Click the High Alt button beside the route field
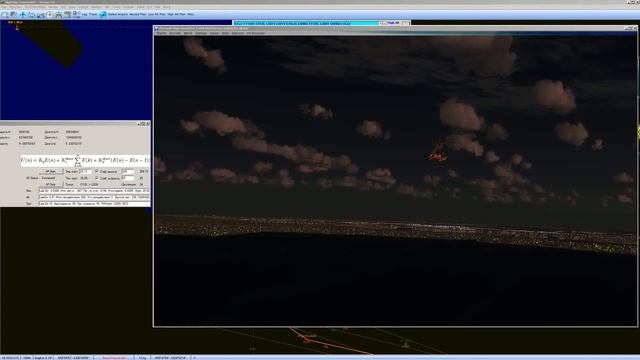 (x=393, y=23)
